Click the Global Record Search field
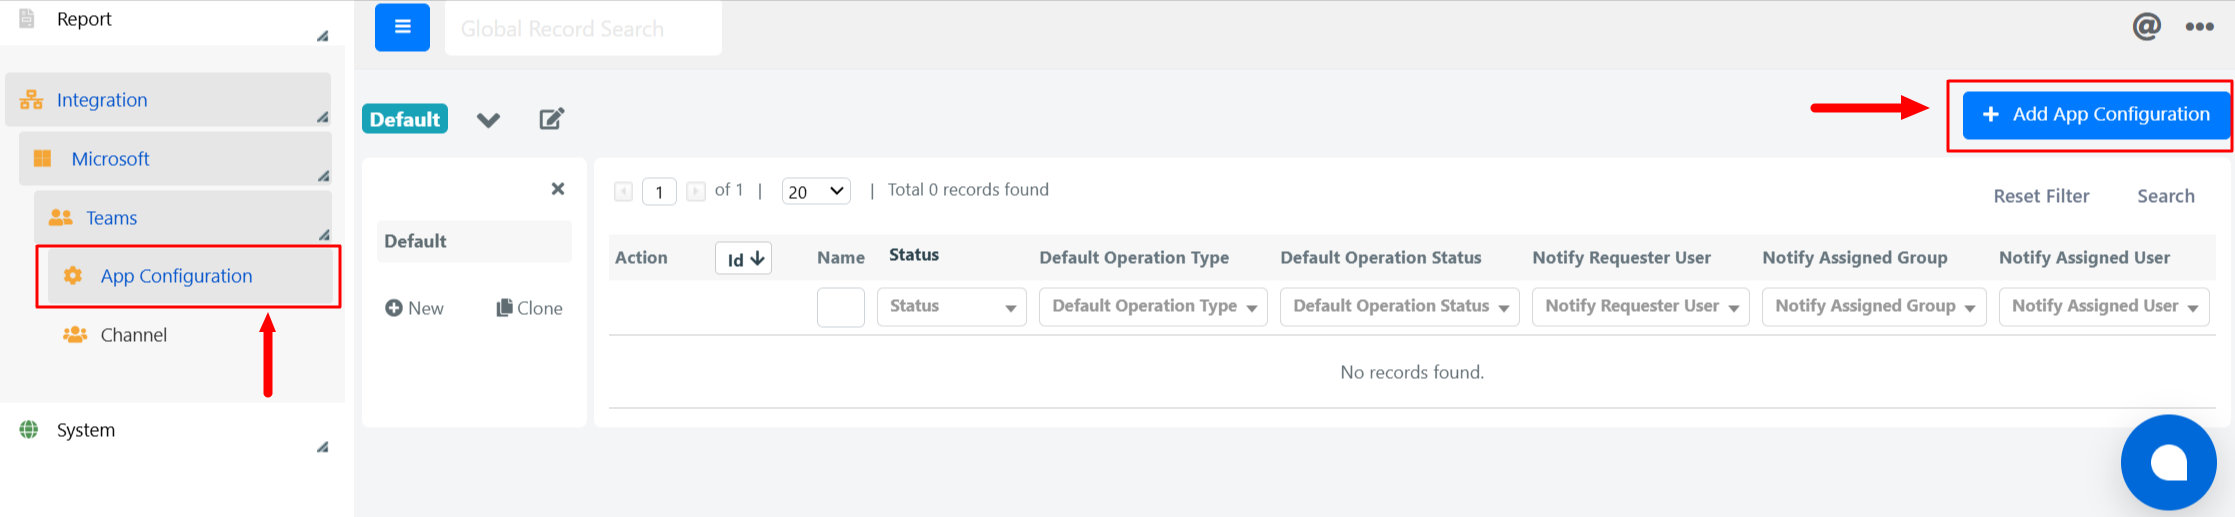The height and width of the screenshot is (517, 2235). click(583, 29)
